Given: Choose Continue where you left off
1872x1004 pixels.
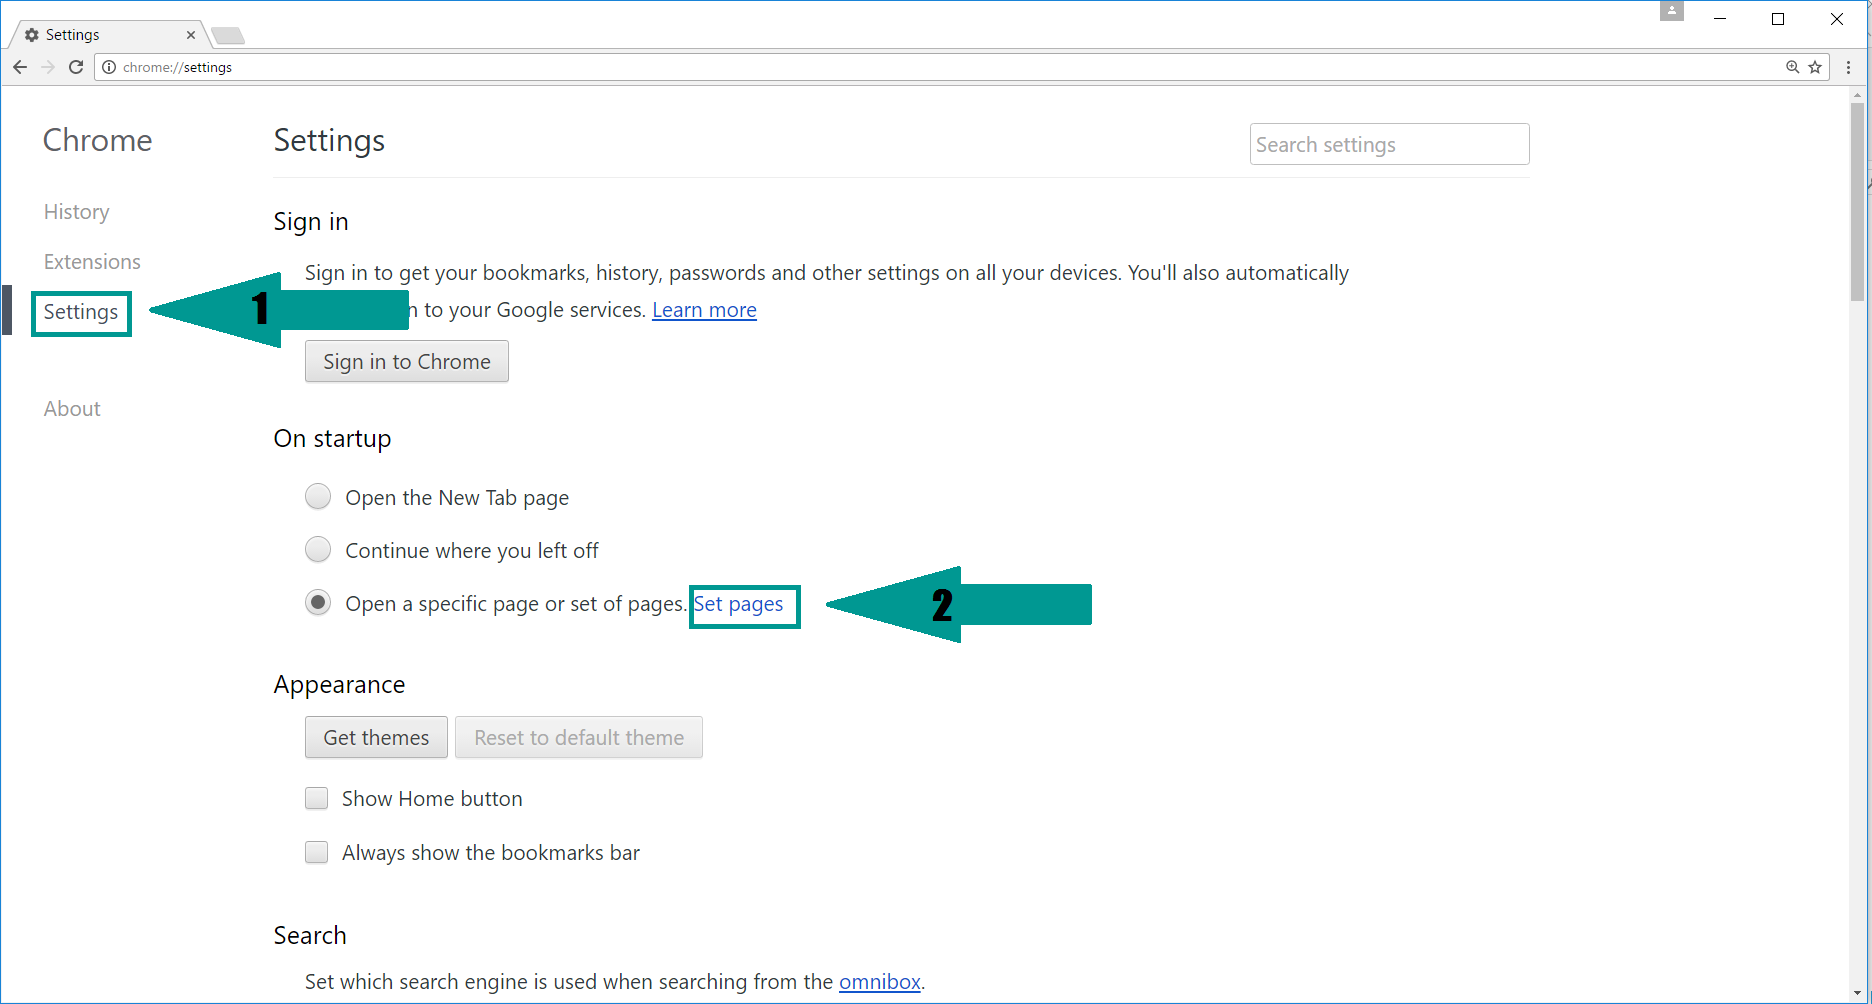Looking at the screenshot, I should pyautogui.click(x=318, y=550).
